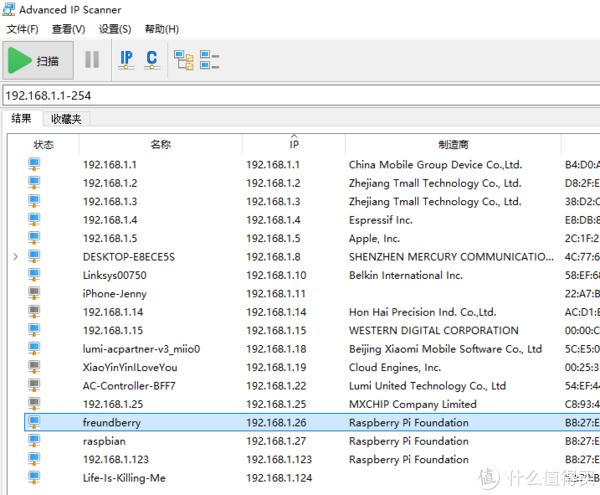
Task: Switch to the 收藏夹 tab
Action: point(66,119)
